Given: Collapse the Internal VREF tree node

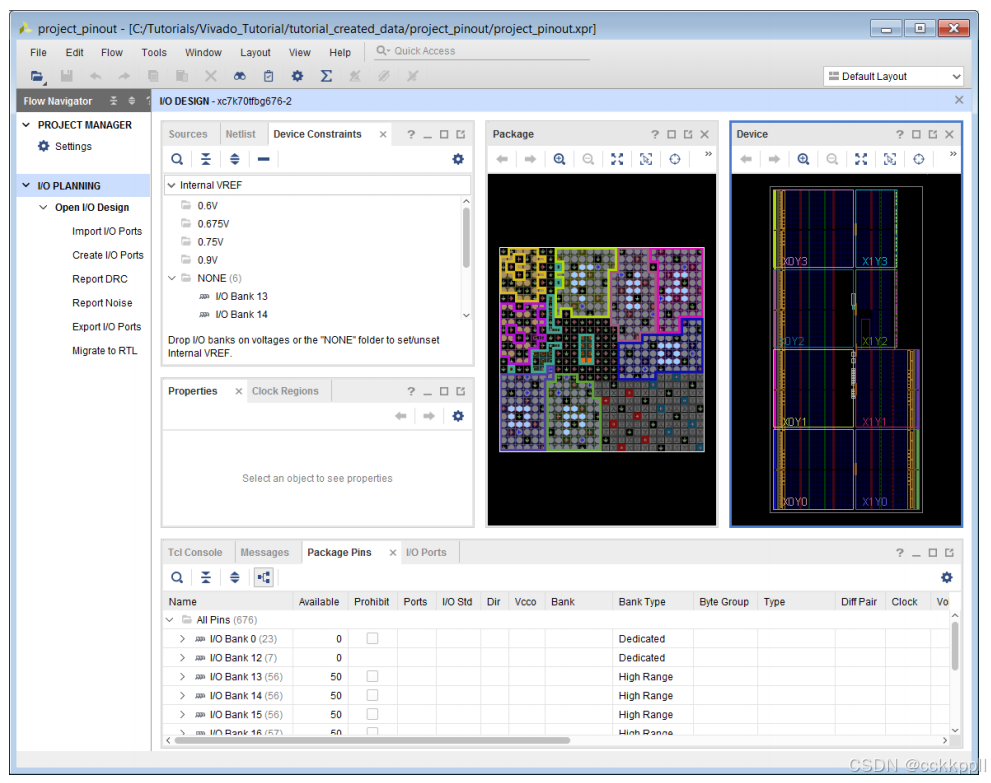Looking at the screenshot, I should [x=172, y=185].
